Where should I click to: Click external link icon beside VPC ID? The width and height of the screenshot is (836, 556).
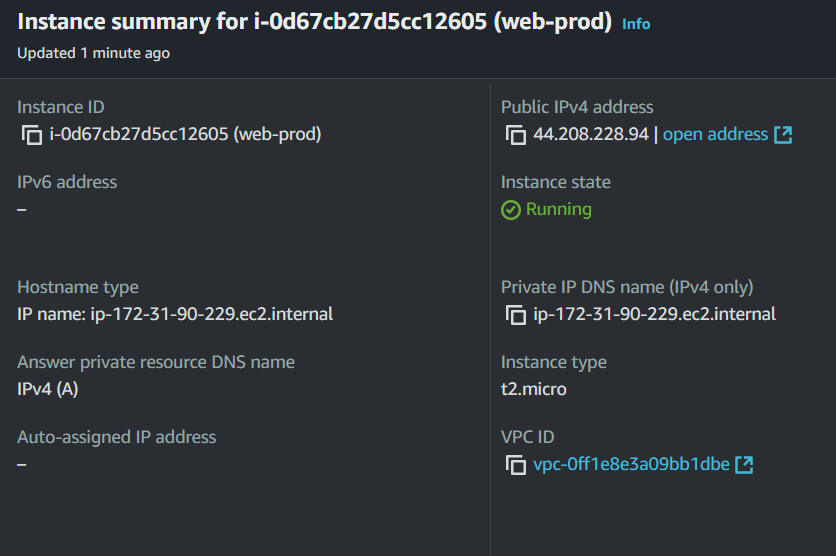point(744,465)
